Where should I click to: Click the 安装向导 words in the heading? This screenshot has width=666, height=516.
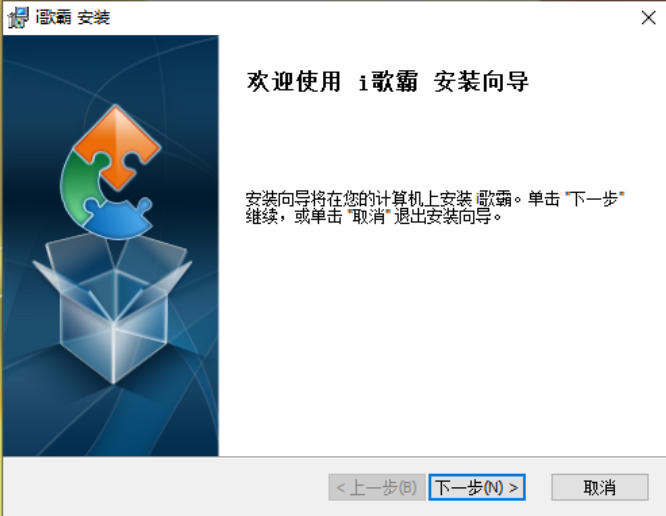(481, 82)
